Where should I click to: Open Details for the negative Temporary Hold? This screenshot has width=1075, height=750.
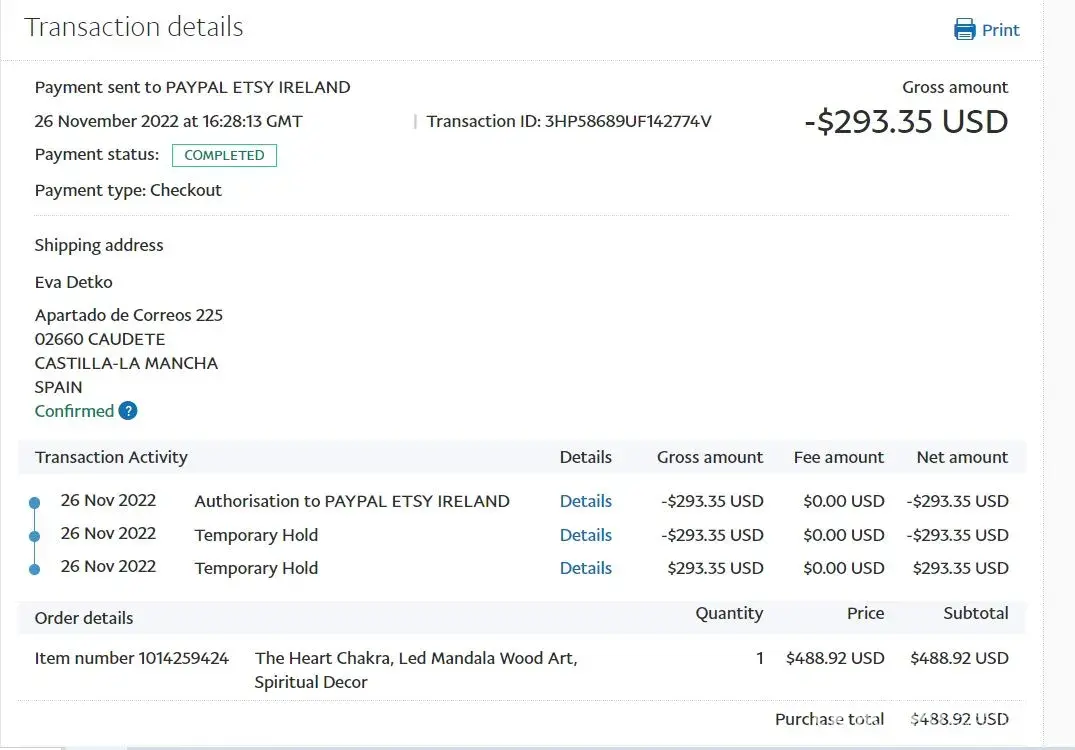pyautogui.click(x=586, y=535)
